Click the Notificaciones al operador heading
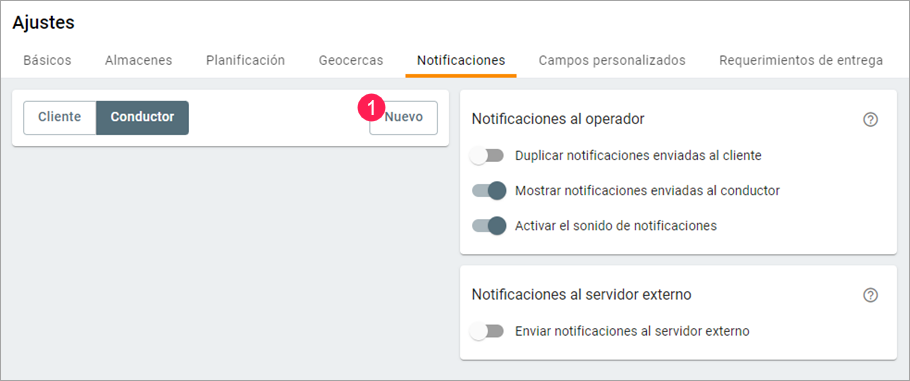910x381 pixels. 558,119
